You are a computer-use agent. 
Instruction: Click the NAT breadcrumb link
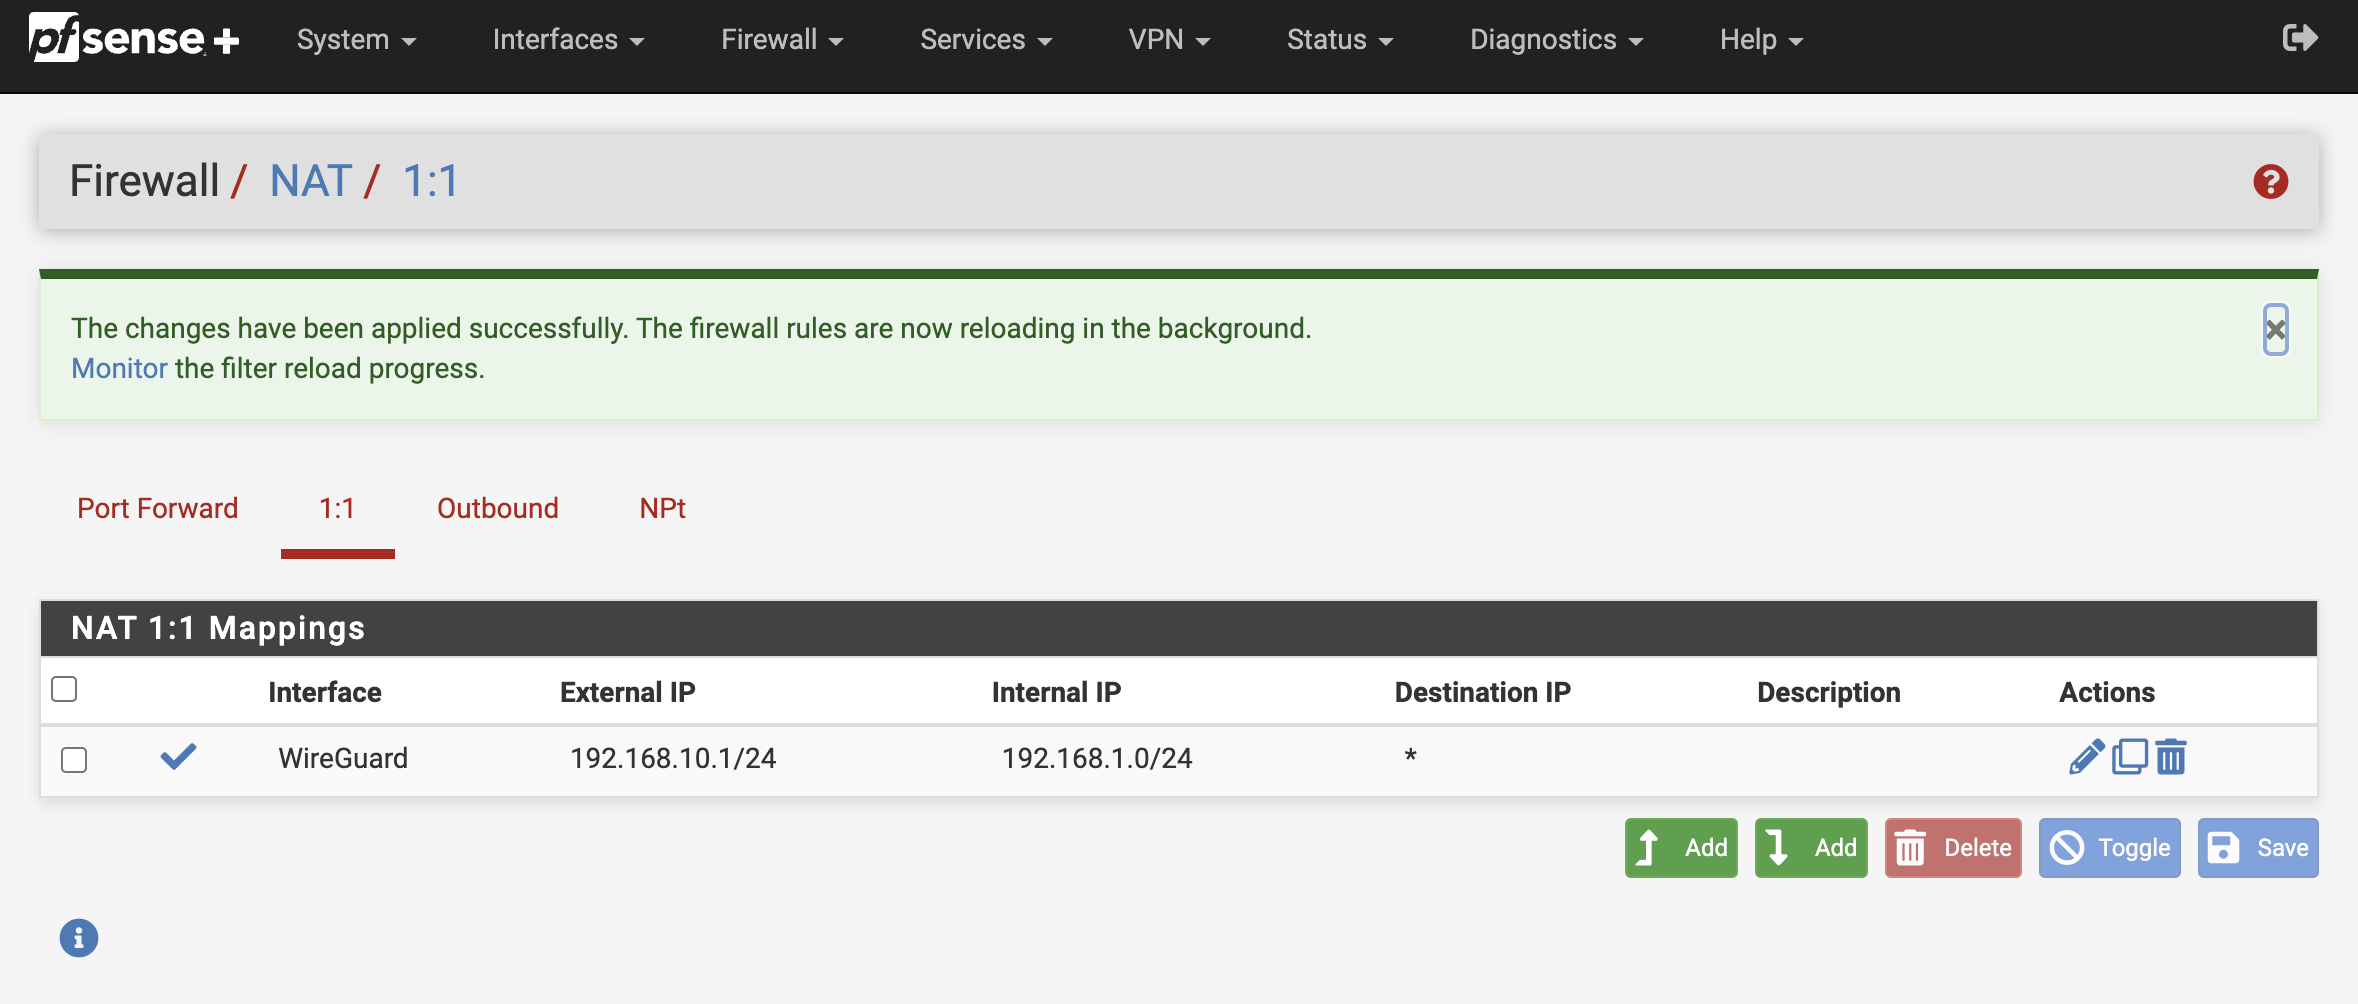pyautogui.click(x=311, y=181)
